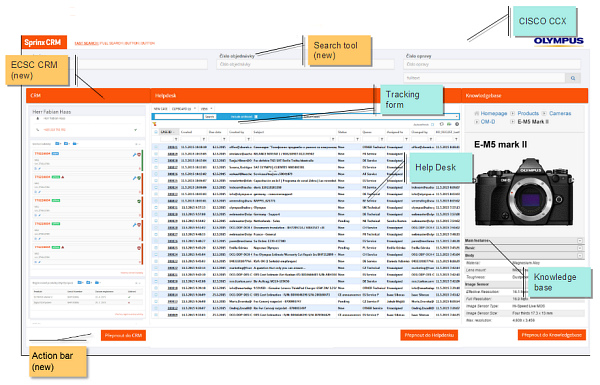The width and height of the screenshot is (600, 385).
Task: Click the orange filter funnel icon above the case grid
Action: pyautogui.click(x=155, y=124)
